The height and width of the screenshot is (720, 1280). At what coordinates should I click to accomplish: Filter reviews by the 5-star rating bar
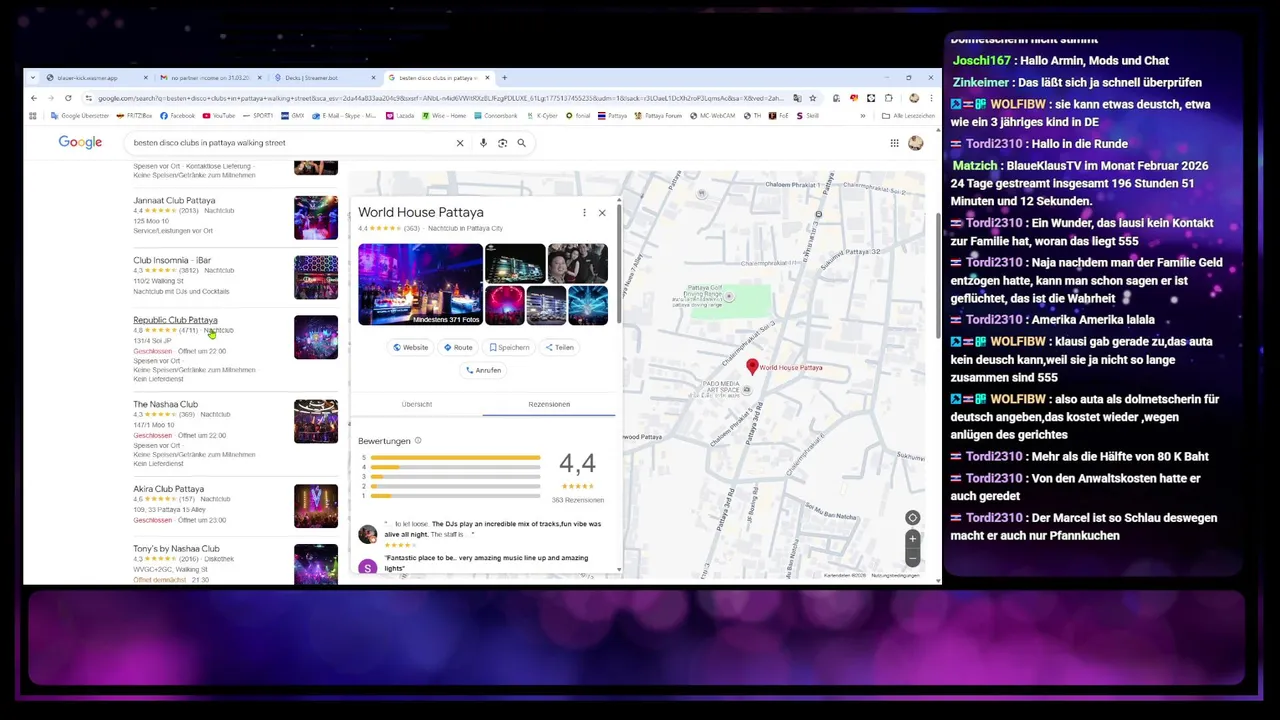[x=455, y=457]
